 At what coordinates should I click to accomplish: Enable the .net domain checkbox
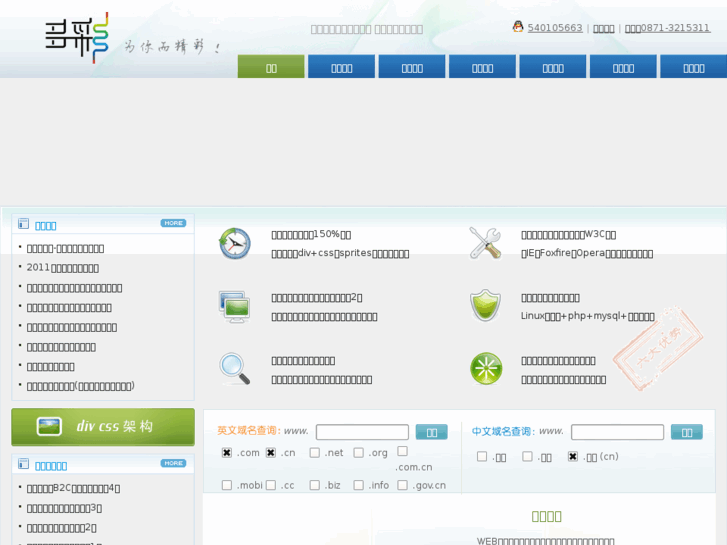pos(314,453)
